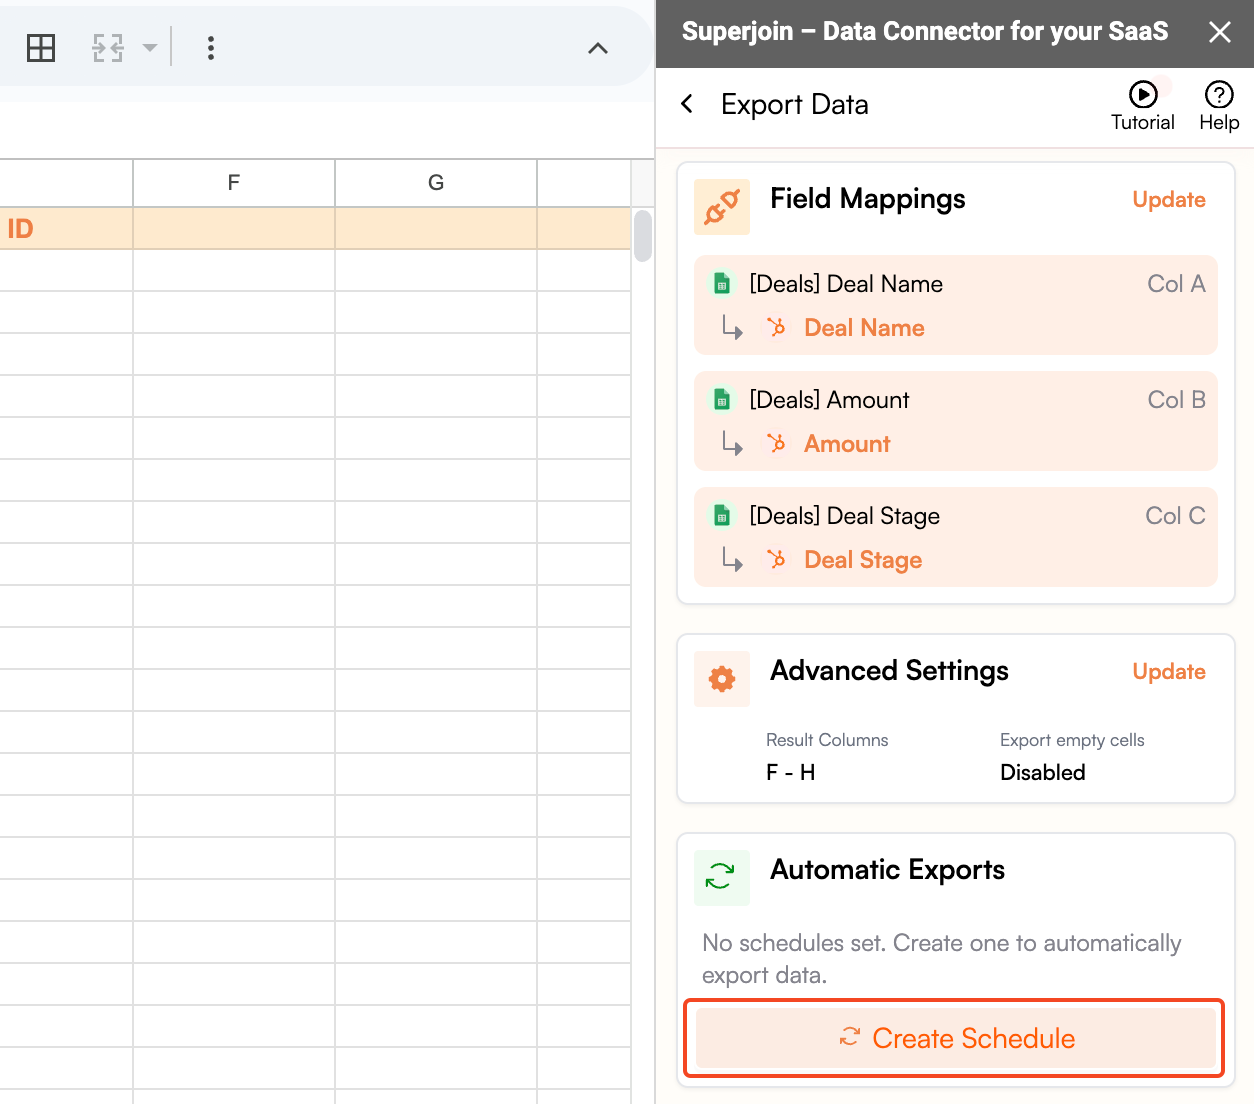
Task: Click the Field Mappings heading
Action: pos(868,199)
